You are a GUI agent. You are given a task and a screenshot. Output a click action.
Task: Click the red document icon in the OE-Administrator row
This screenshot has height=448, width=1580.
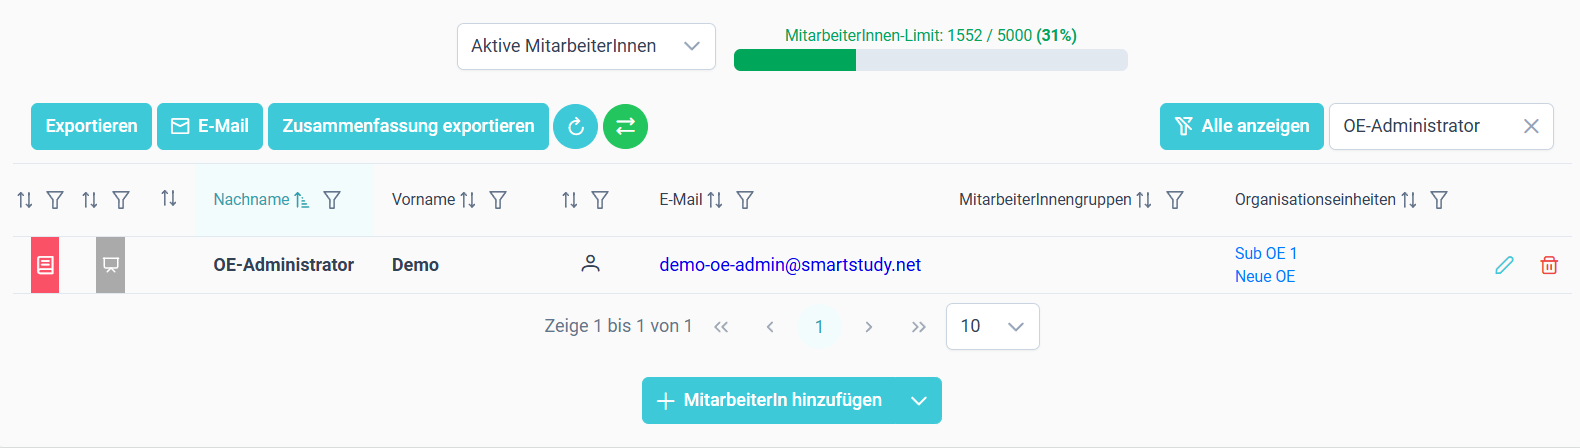[x=45, y=265]
